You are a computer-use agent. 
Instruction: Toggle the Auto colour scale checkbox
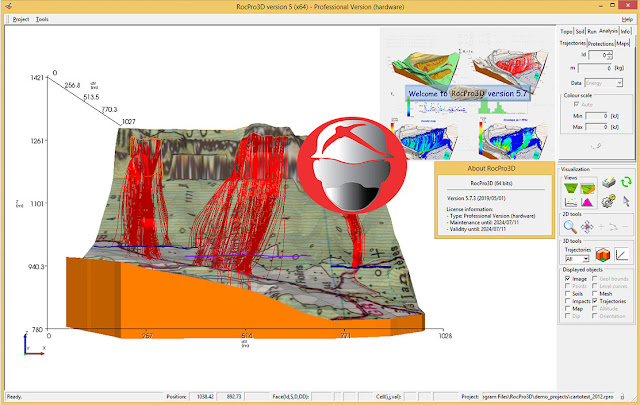tap(576, 105)
